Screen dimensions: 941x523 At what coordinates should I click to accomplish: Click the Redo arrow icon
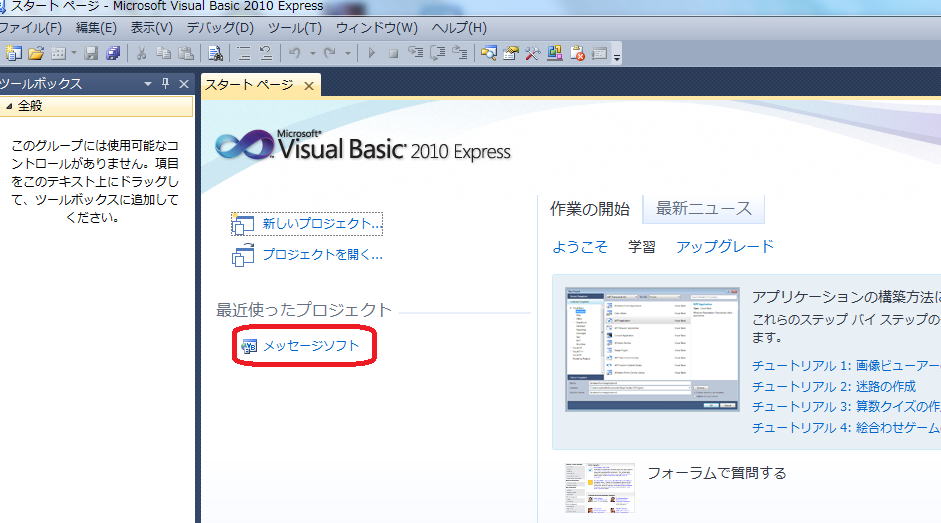pos(329,53)
